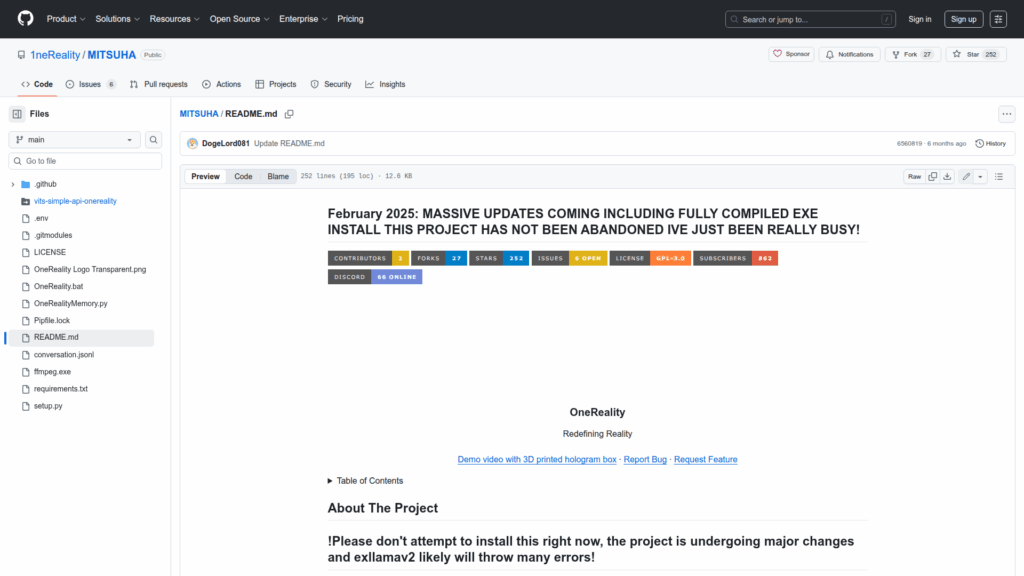Switch to Code view of file
The image size is (1024, 576).
pos(243,176)
